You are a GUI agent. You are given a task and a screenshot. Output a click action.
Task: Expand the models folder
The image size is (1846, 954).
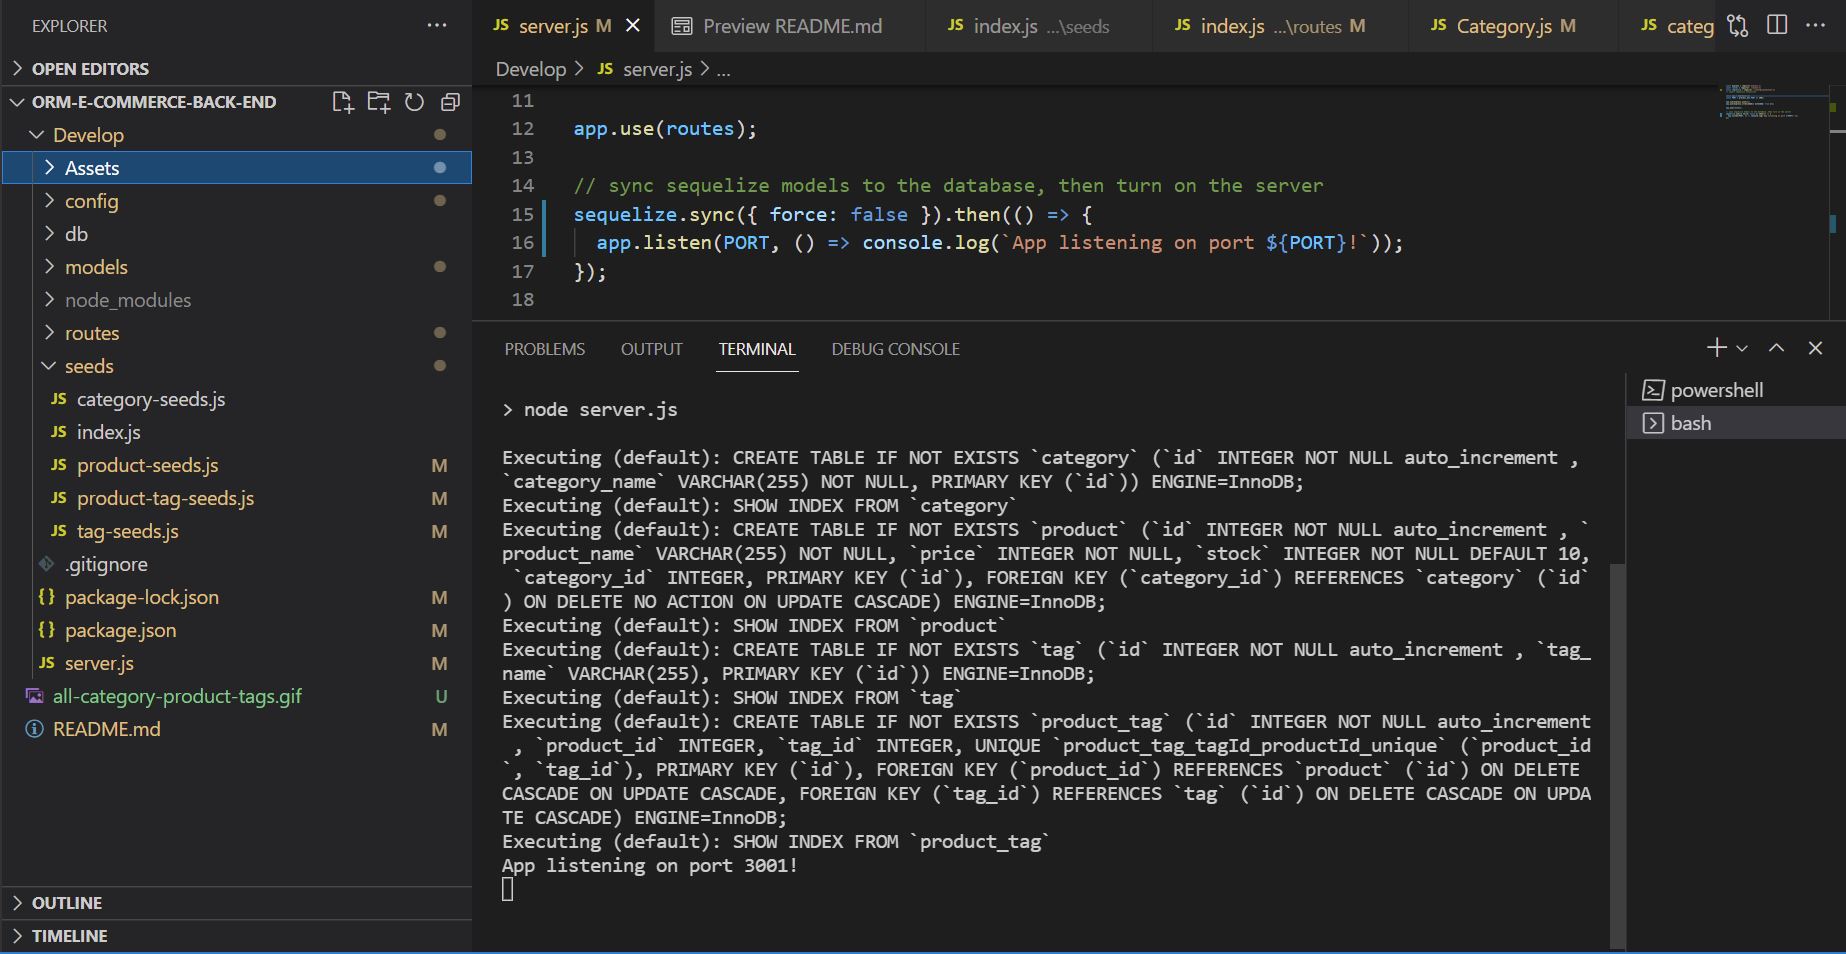point(96,267)
